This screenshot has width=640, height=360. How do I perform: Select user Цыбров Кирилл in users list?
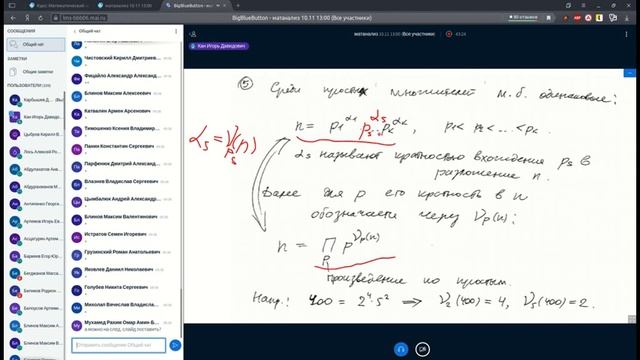(x=36, y=134)
